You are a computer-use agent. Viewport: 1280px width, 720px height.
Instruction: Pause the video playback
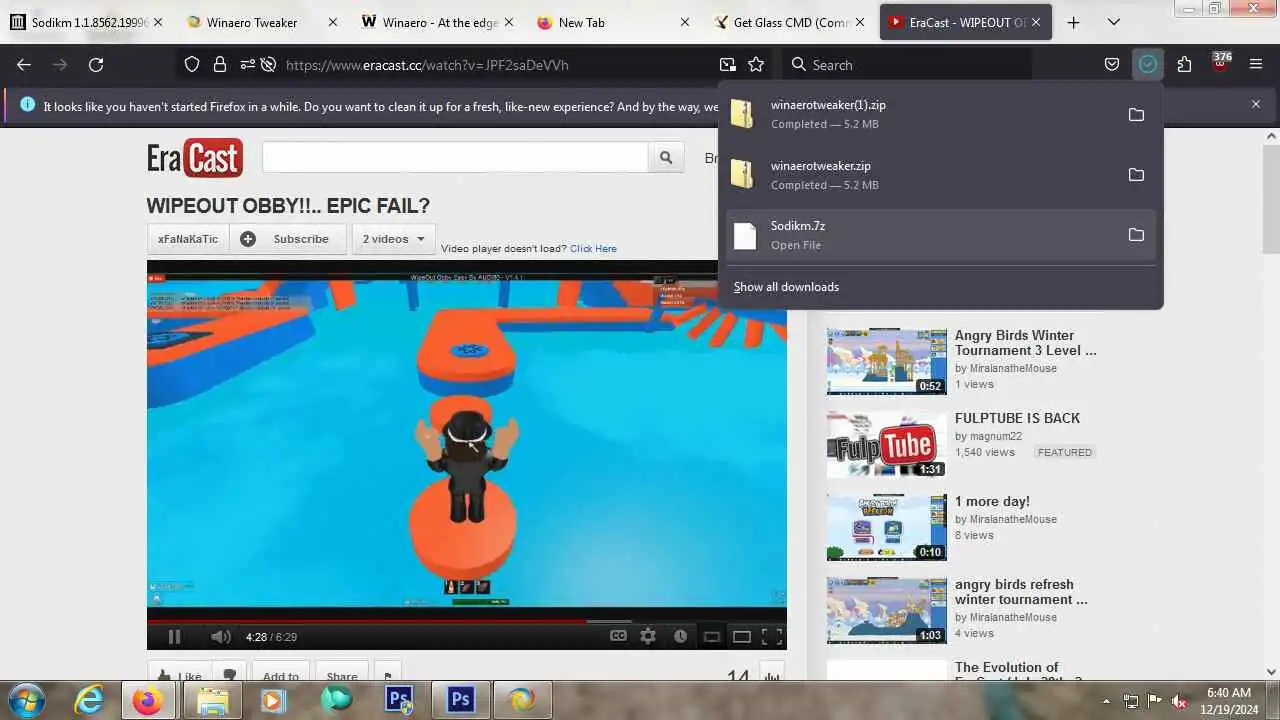[x=174, y=636]
